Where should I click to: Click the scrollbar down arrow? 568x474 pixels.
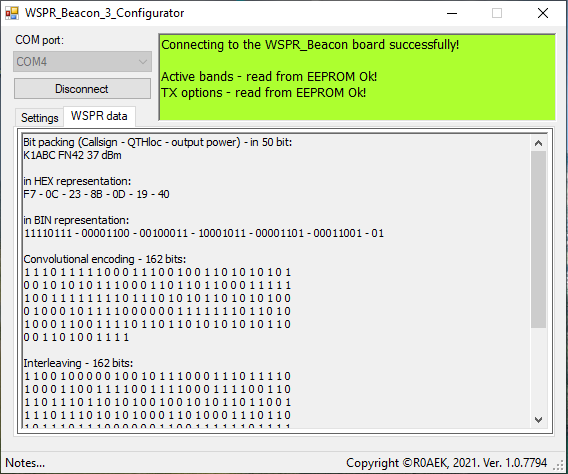click(x=538, y=419)
